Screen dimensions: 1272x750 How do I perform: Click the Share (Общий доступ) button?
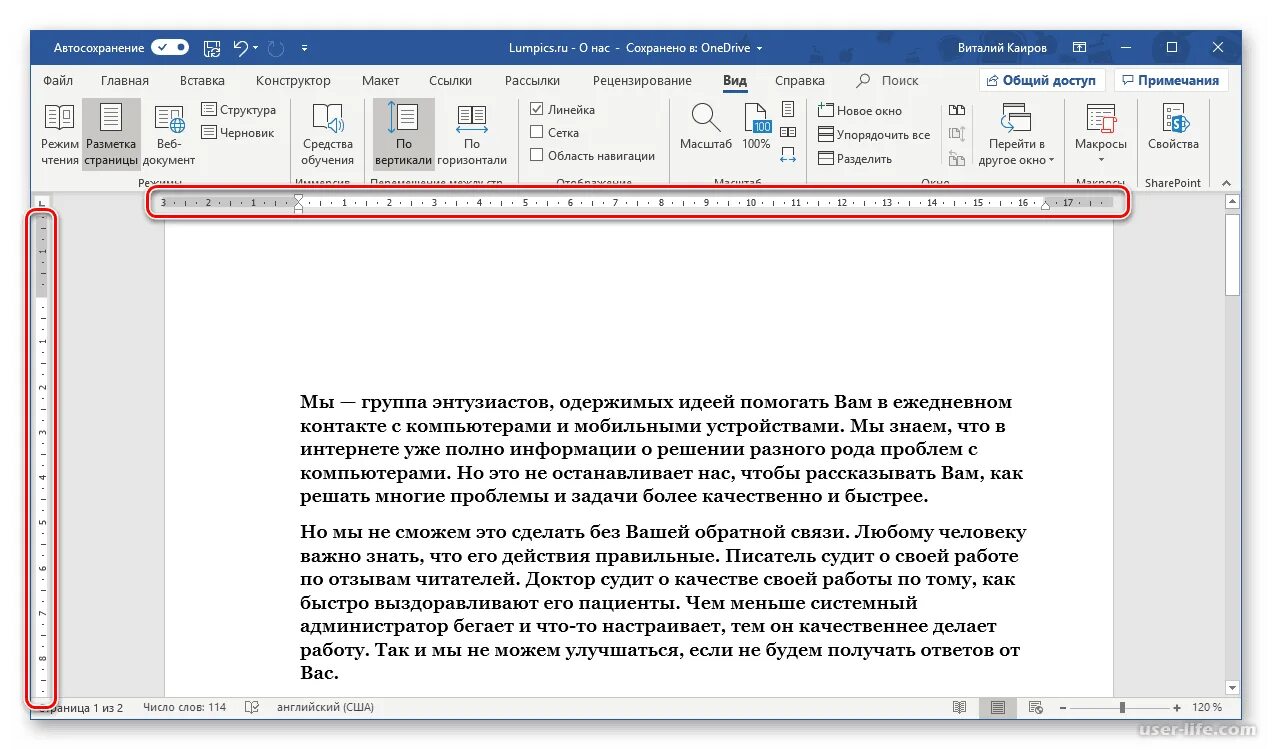pos(1042,80)
